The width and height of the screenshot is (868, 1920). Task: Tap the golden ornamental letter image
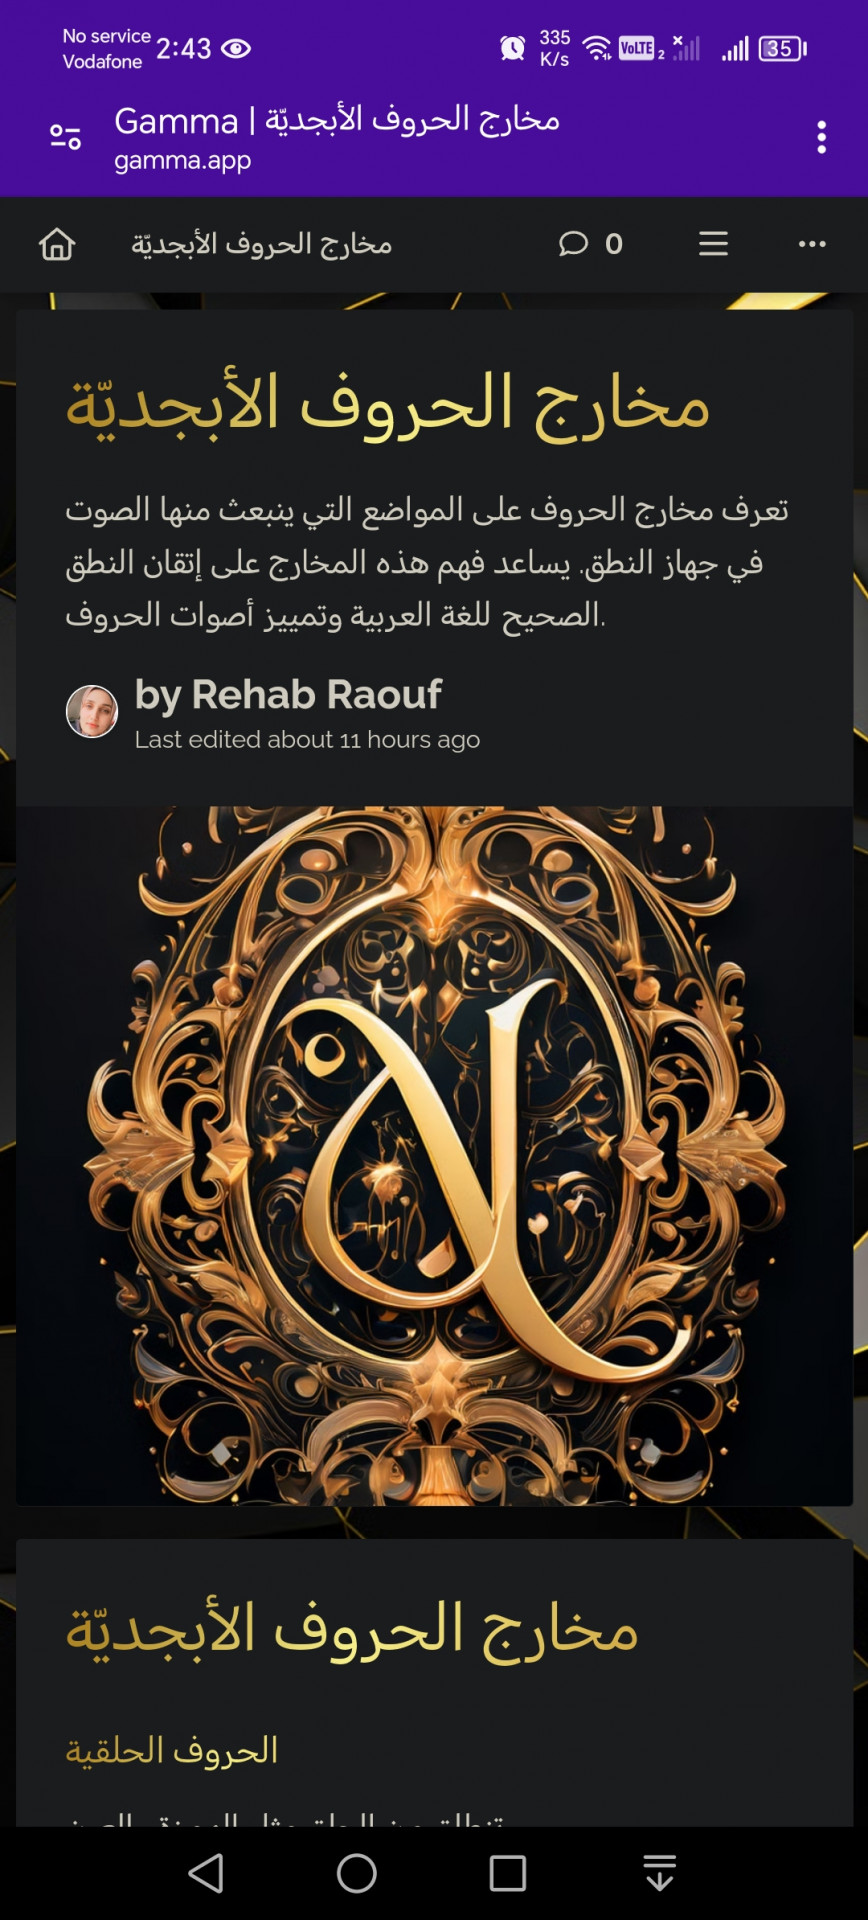click(434, 1155)
